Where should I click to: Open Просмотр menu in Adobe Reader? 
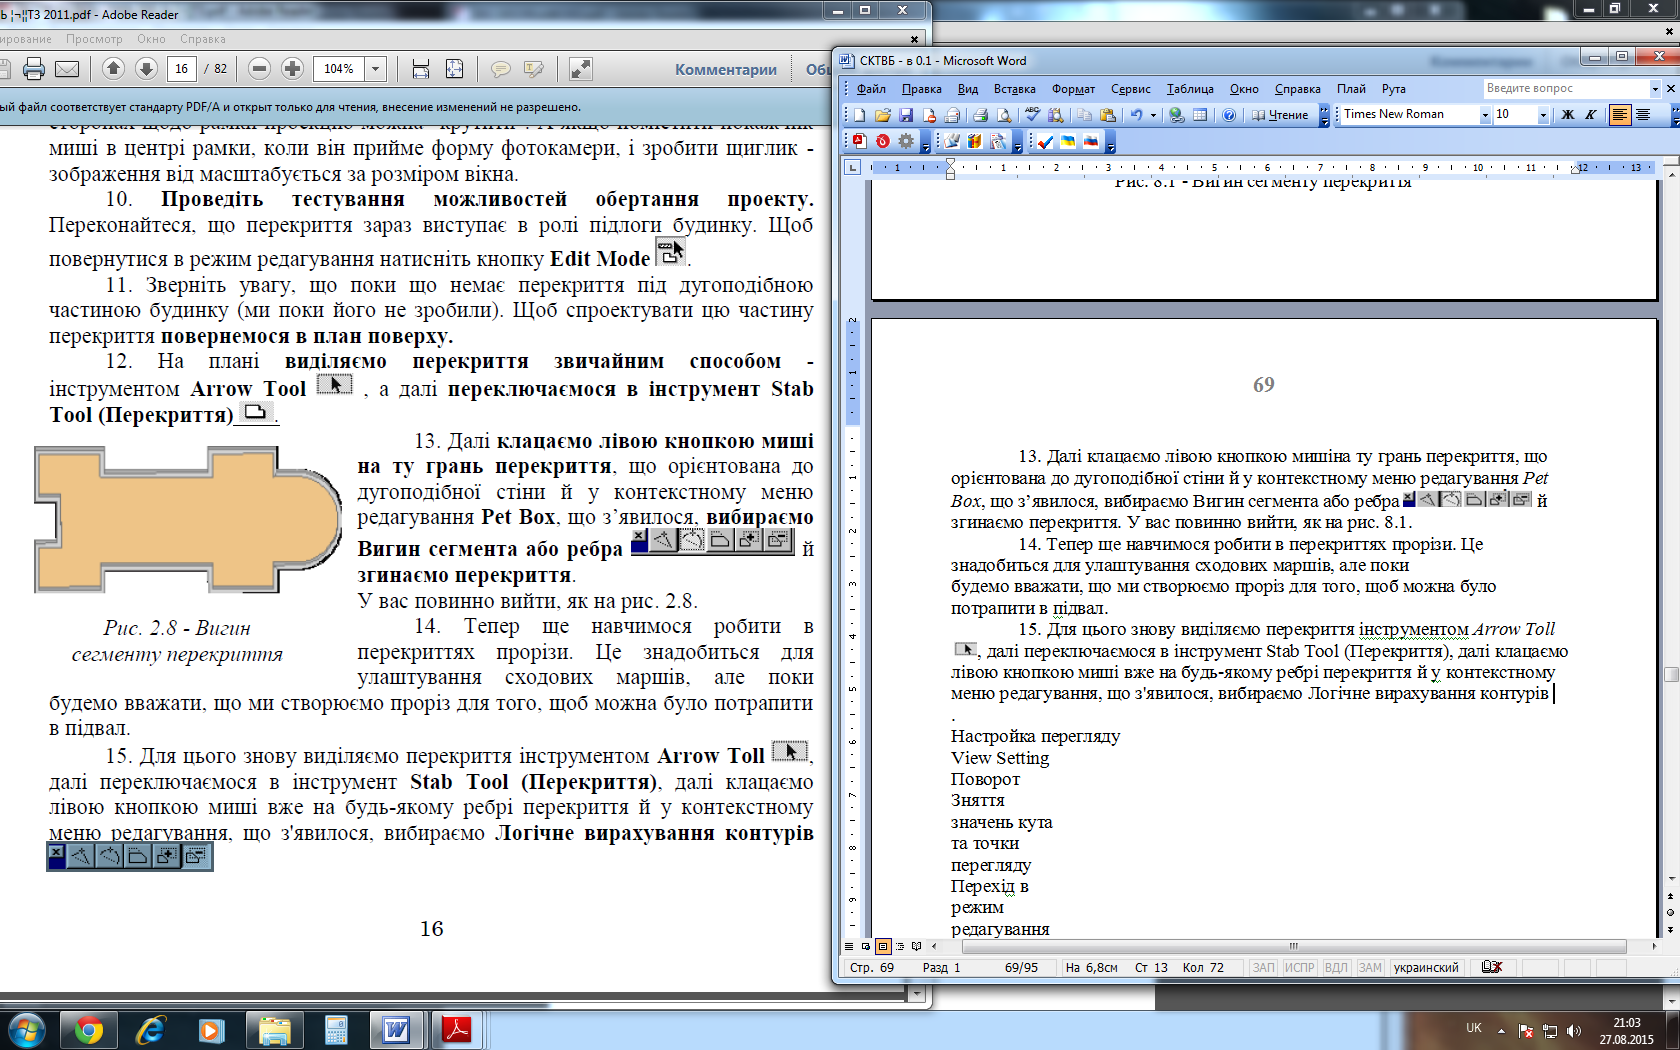tap(94, 39)
